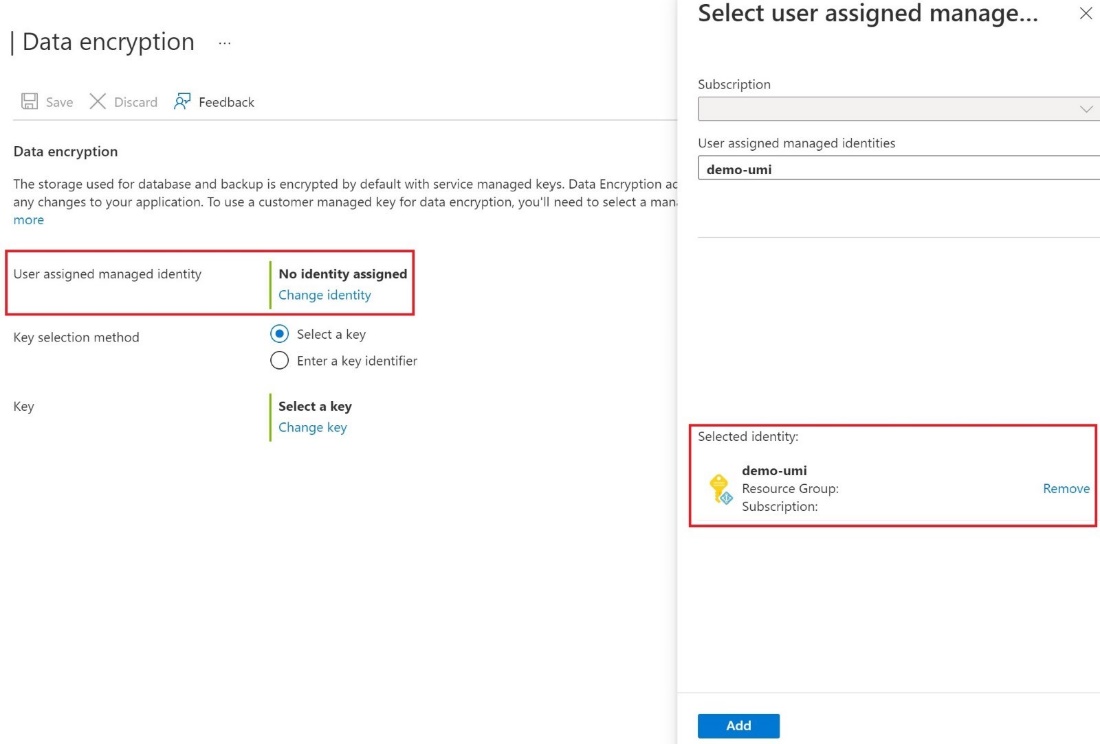Click the Add button
The height and width of the screenshot is (744, 1100).
pos(738,725)
